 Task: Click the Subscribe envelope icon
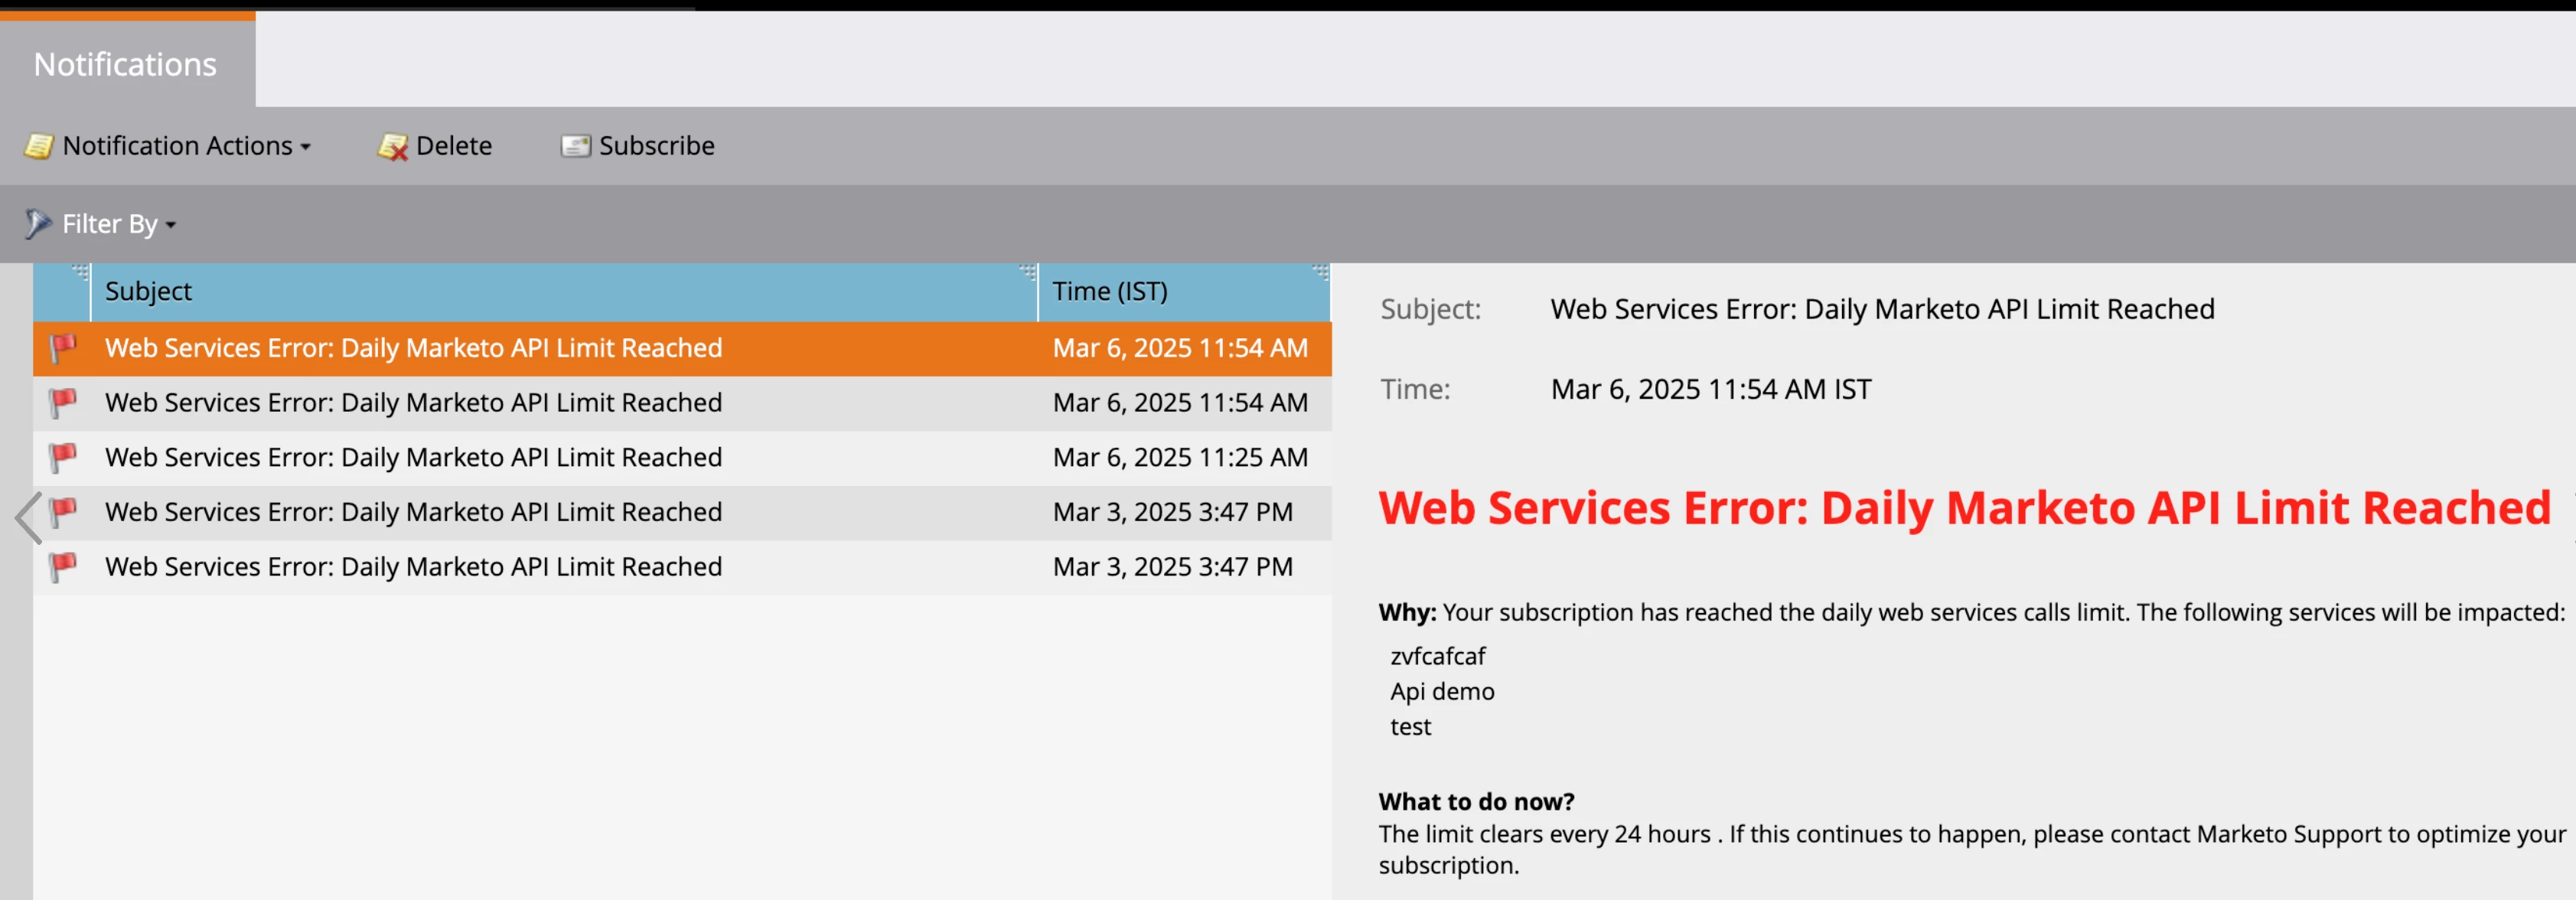[575, 146]
